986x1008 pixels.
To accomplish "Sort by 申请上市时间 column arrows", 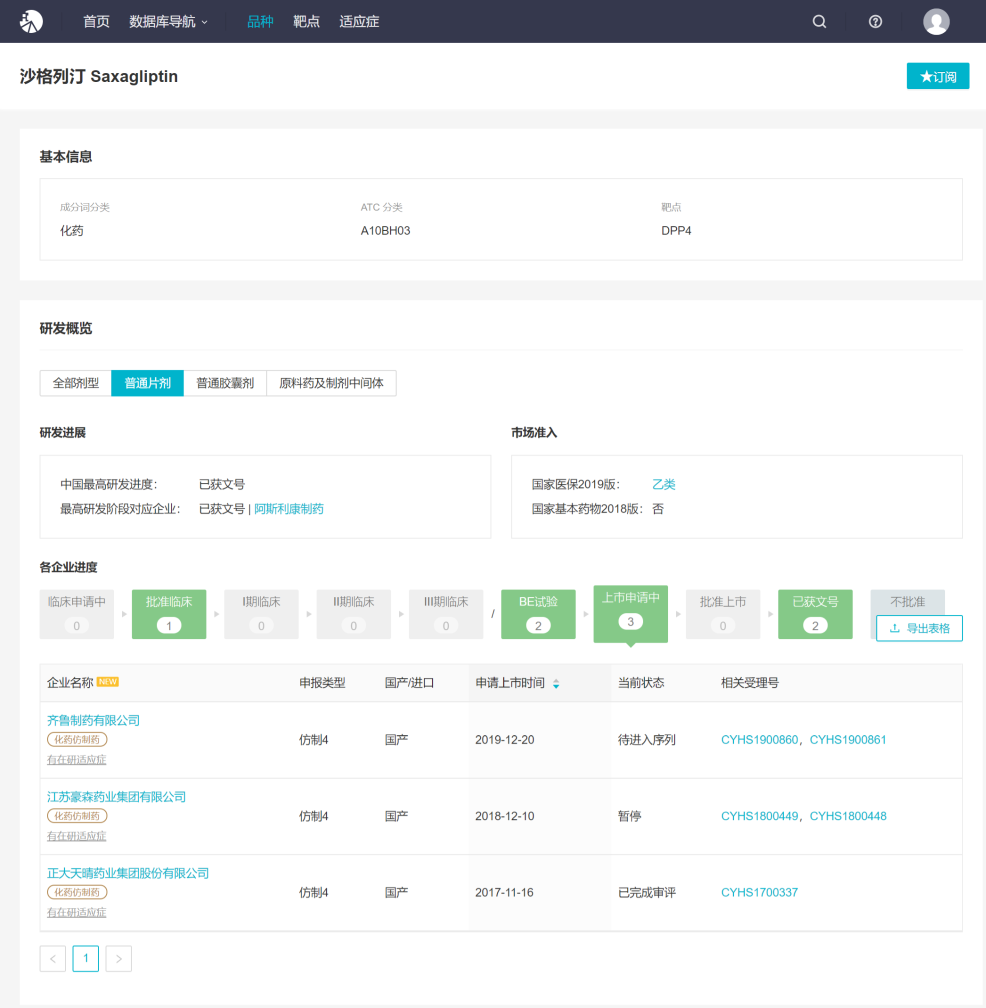I will 556,684.
